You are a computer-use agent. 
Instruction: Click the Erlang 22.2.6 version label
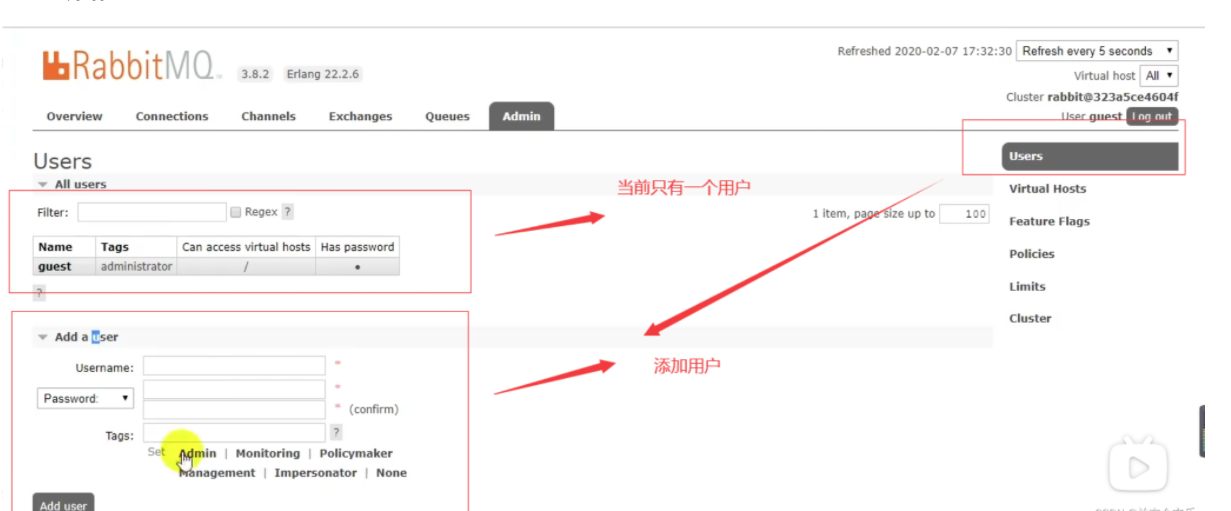click(323, 74)
